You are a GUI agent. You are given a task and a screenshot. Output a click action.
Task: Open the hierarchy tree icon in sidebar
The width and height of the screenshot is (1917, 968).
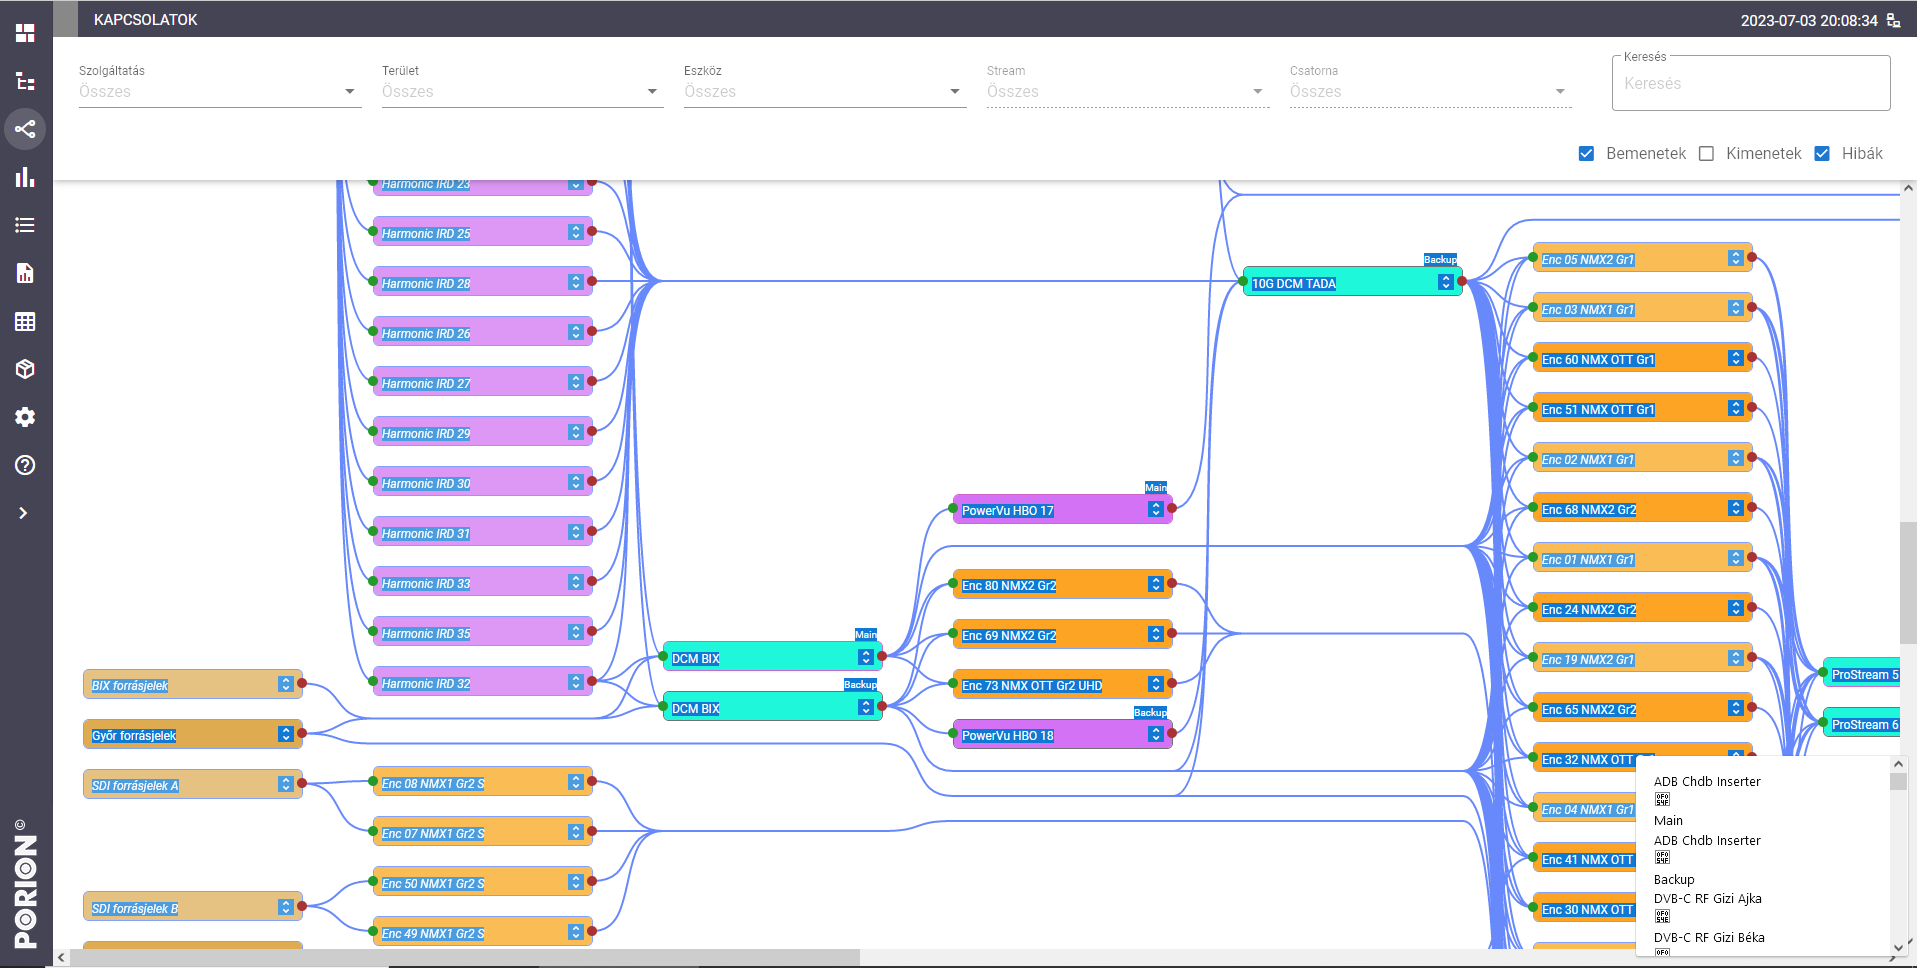click(25, 81)
